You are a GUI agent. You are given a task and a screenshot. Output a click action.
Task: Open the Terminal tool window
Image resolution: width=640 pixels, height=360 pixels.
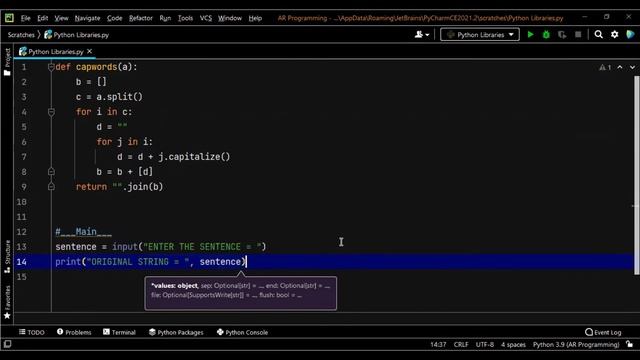119,332
